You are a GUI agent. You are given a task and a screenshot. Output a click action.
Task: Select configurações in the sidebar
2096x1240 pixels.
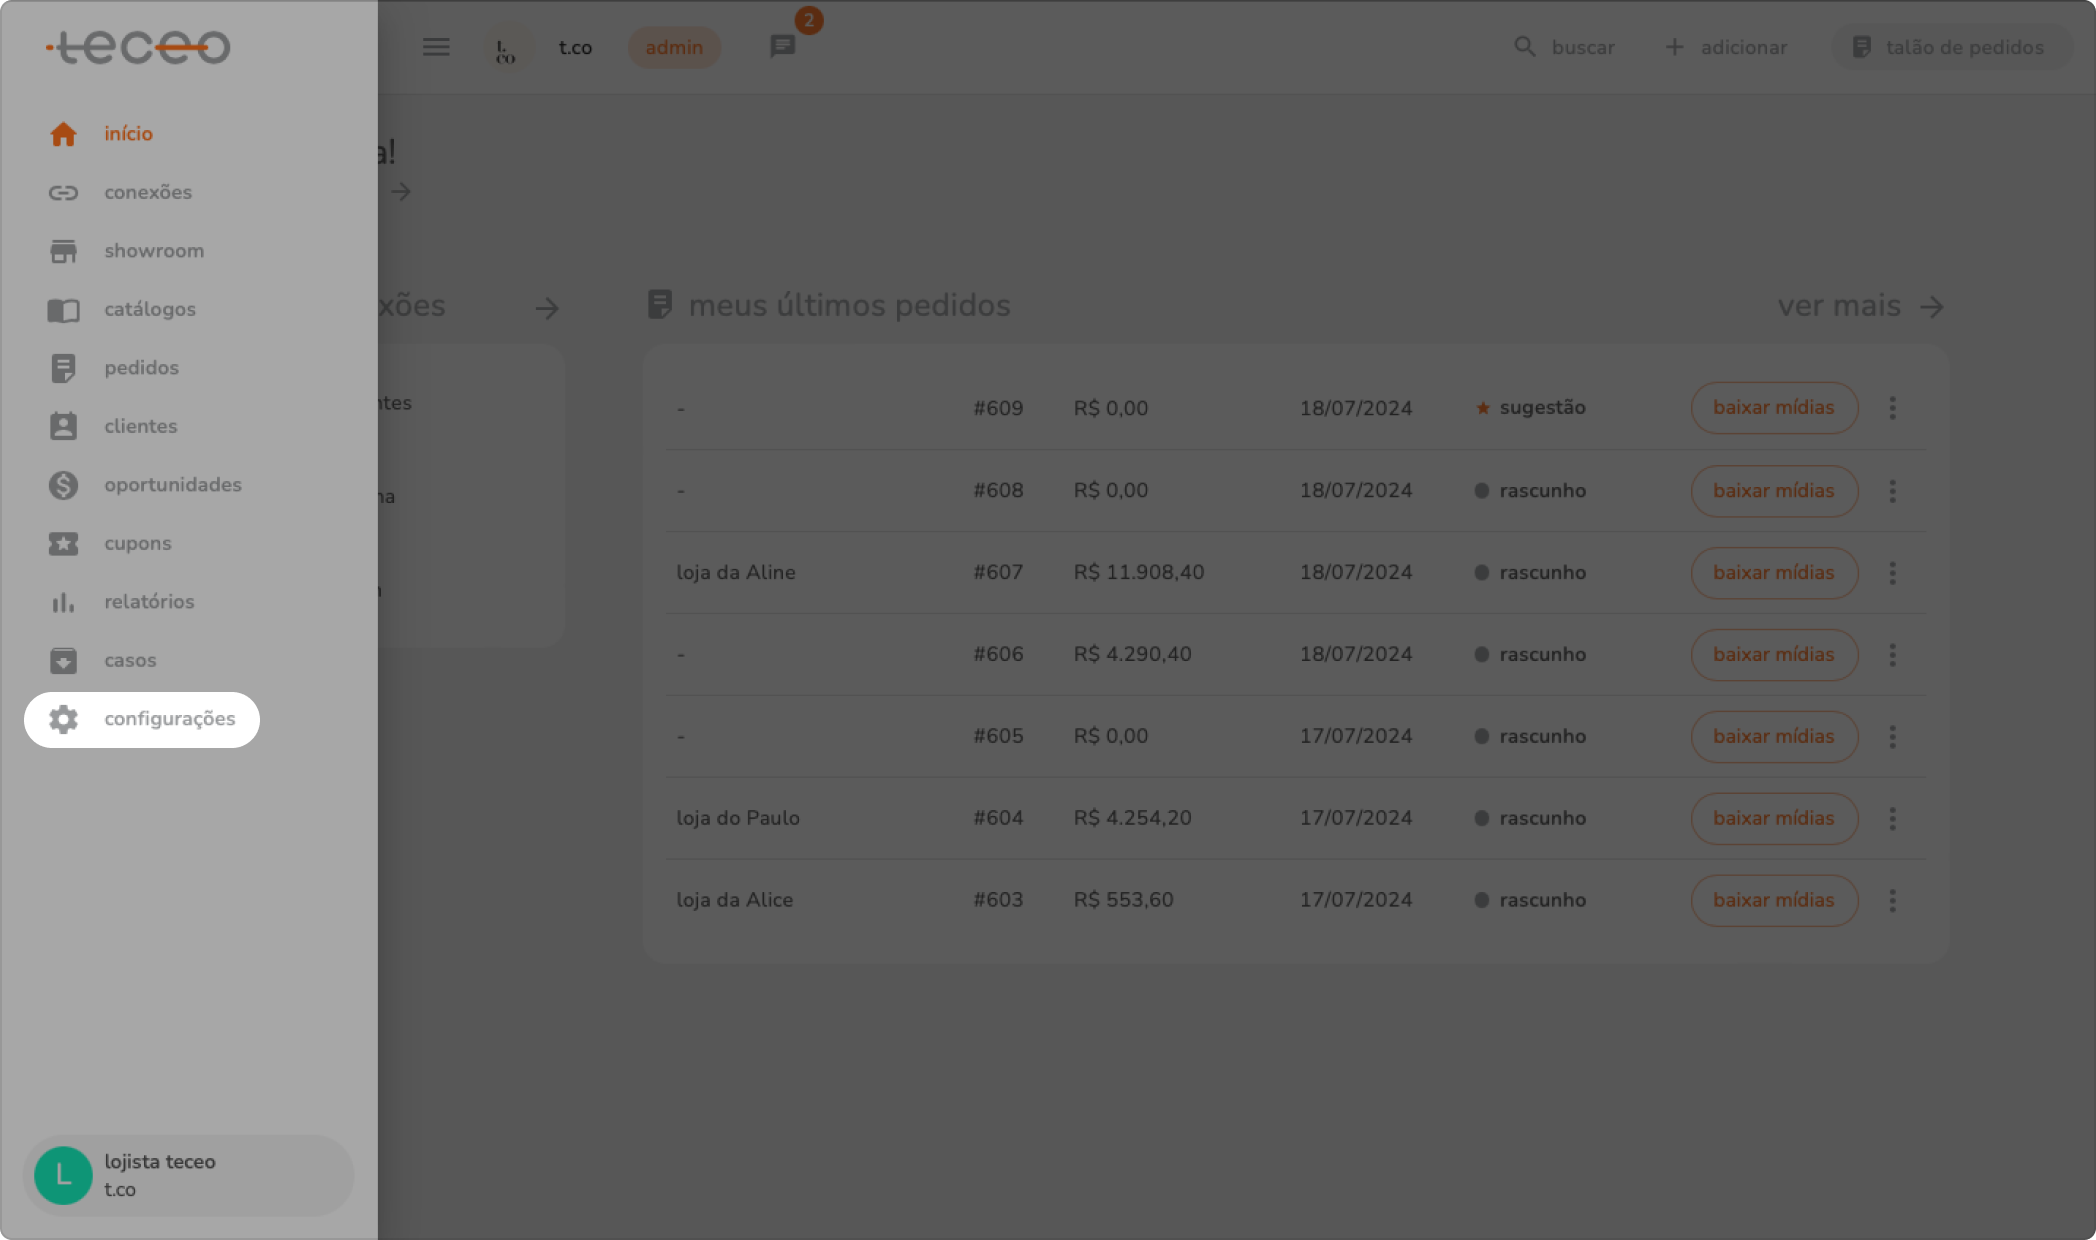coord(142,719)
